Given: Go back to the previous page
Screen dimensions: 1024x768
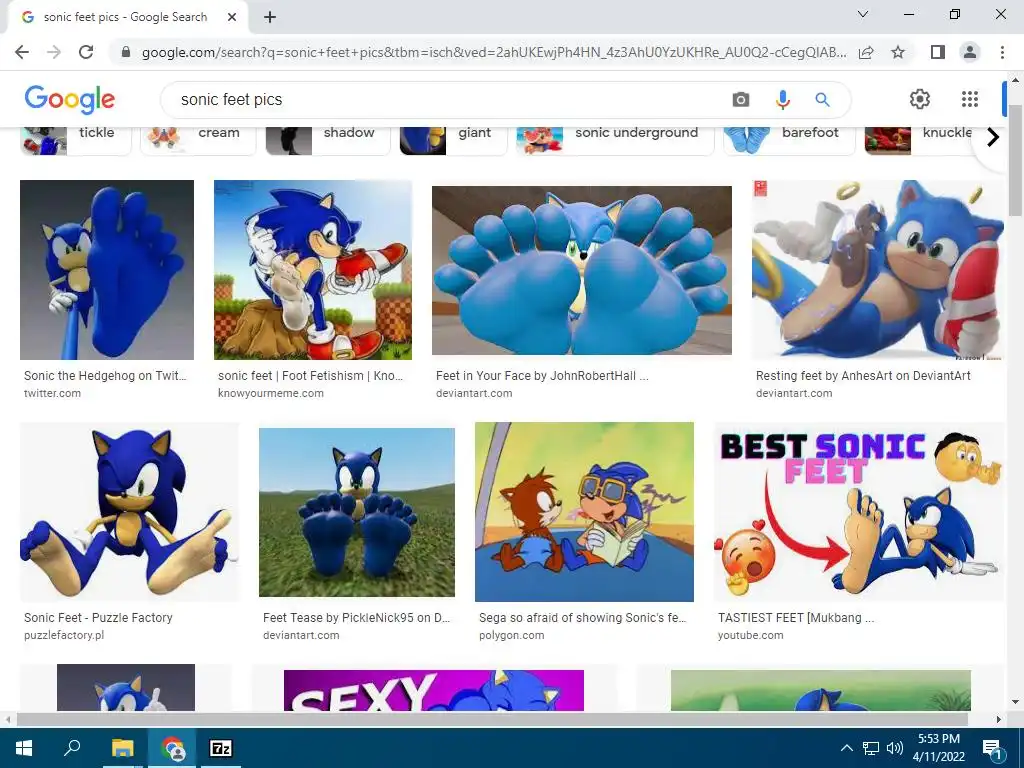Looking at the screenshot, I should 22,52.
